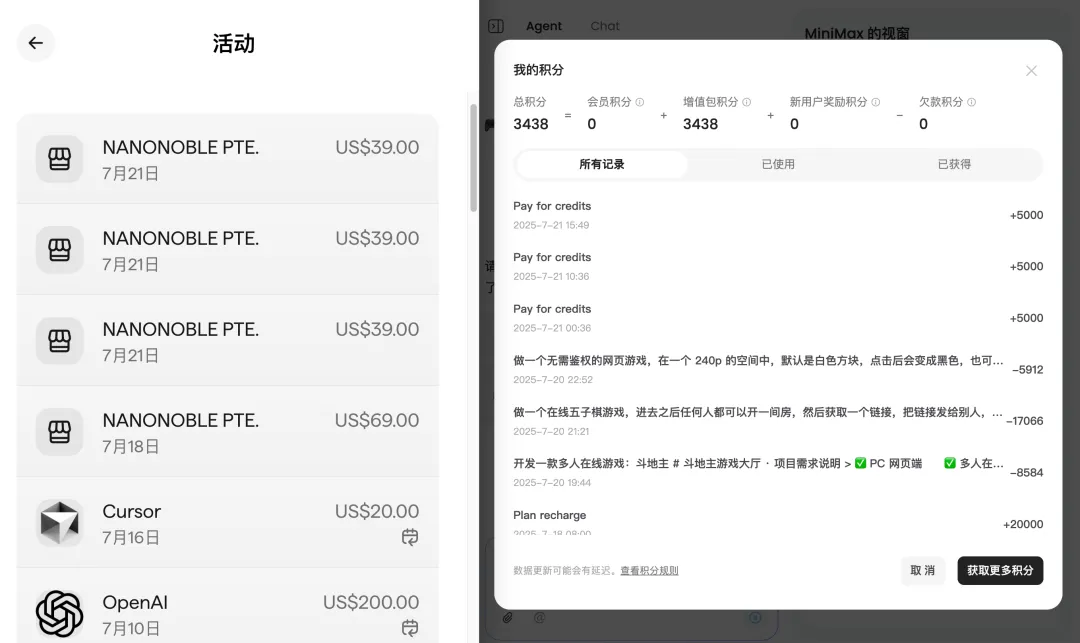Viewport: 1080px width, 643px height.
Task: Click the Plan recharge record title
Action: tap(550, 516)
